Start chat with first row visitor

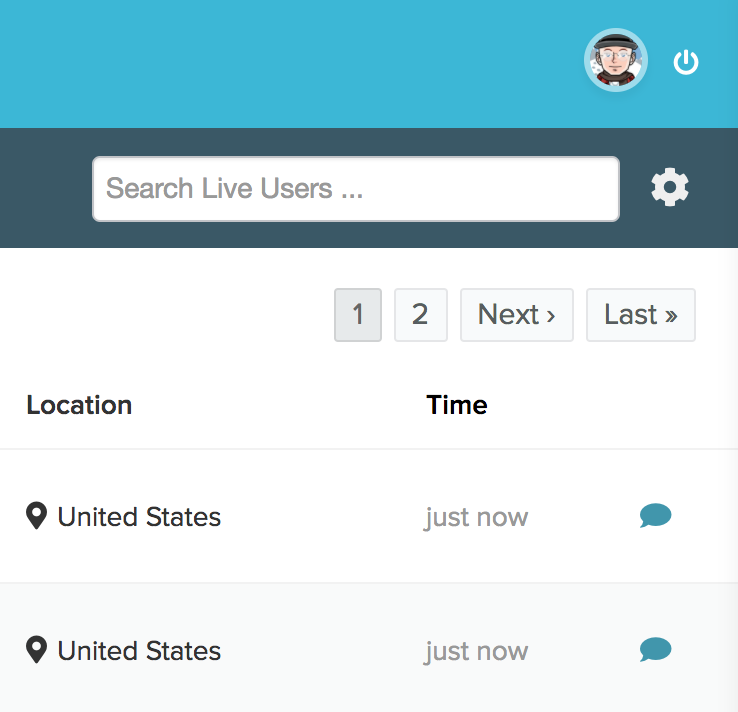click(655, 516)
